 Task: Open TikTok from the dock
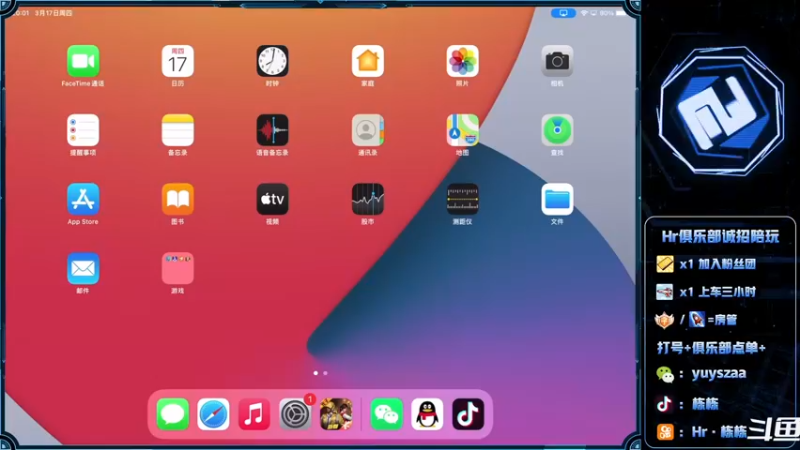[468, 414]
